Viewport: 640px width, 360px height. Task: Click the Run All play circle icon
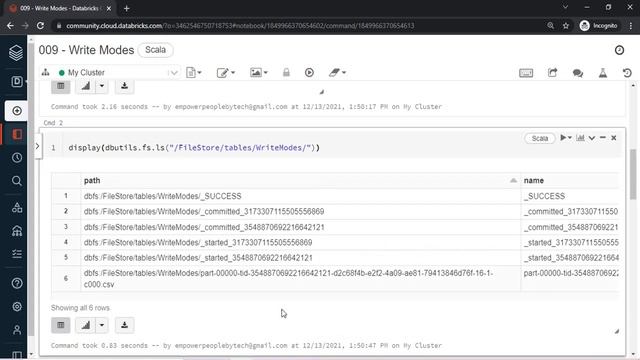[x=309, y=73]
